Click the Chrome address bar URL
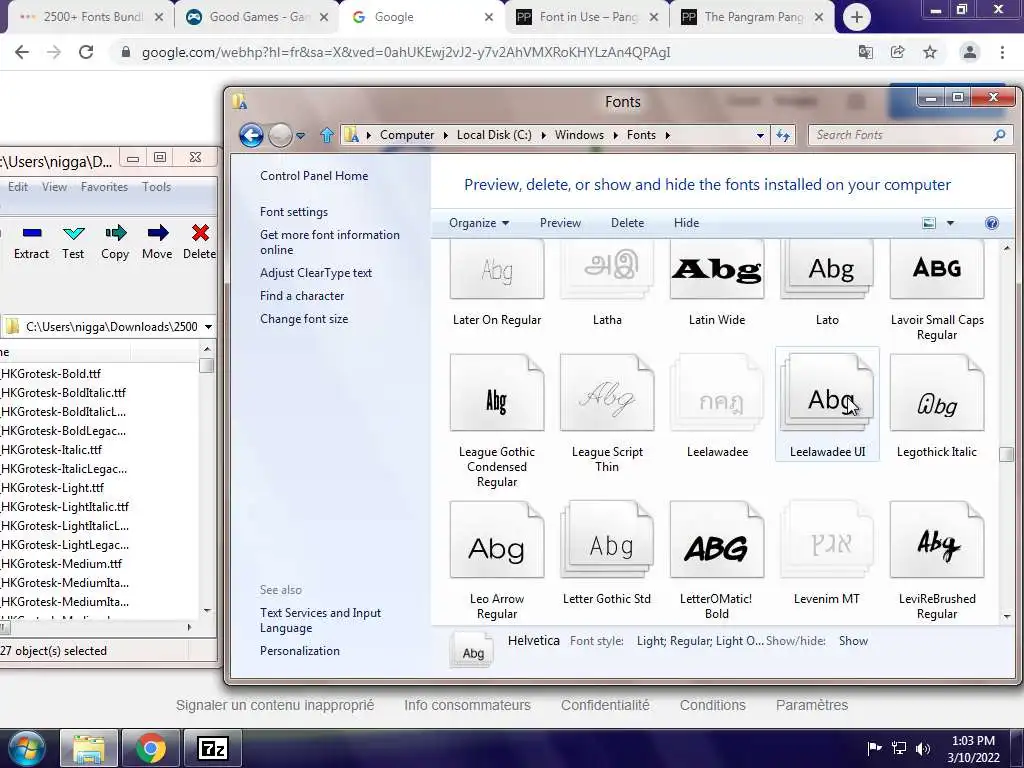Screen dimensions: 1024x768 [406, 52]
